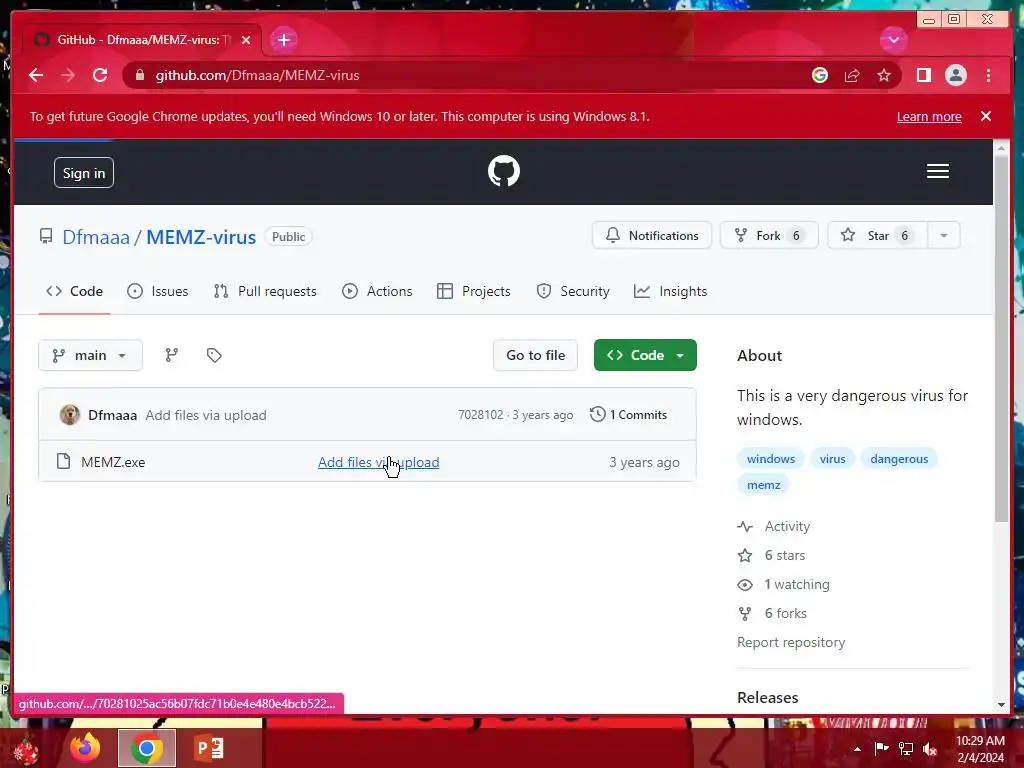Open the MEMZ.exe file
The image size is (1024, 768).
113,462
